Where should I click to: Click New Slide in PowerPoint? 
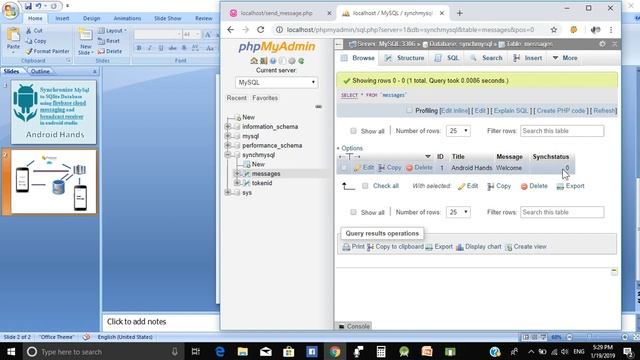[85, 42]
